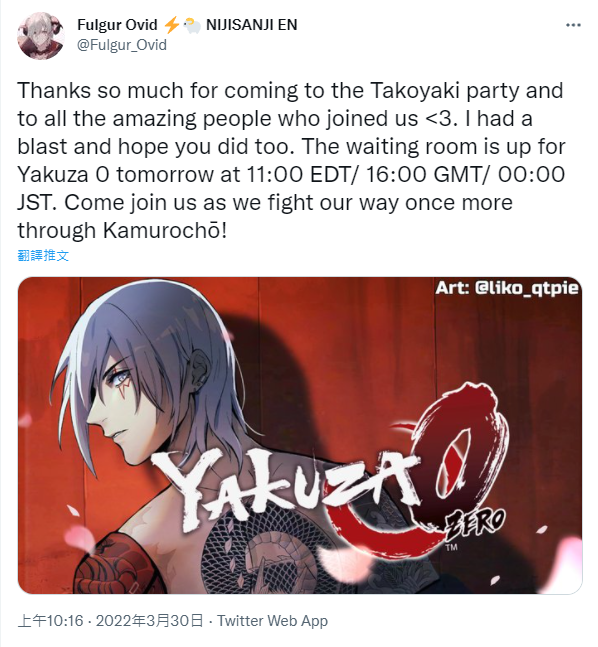Click the lightning bolt emoji beside the name
The image size is (598, 647).
pyautogui.click(x=172, y=25)
